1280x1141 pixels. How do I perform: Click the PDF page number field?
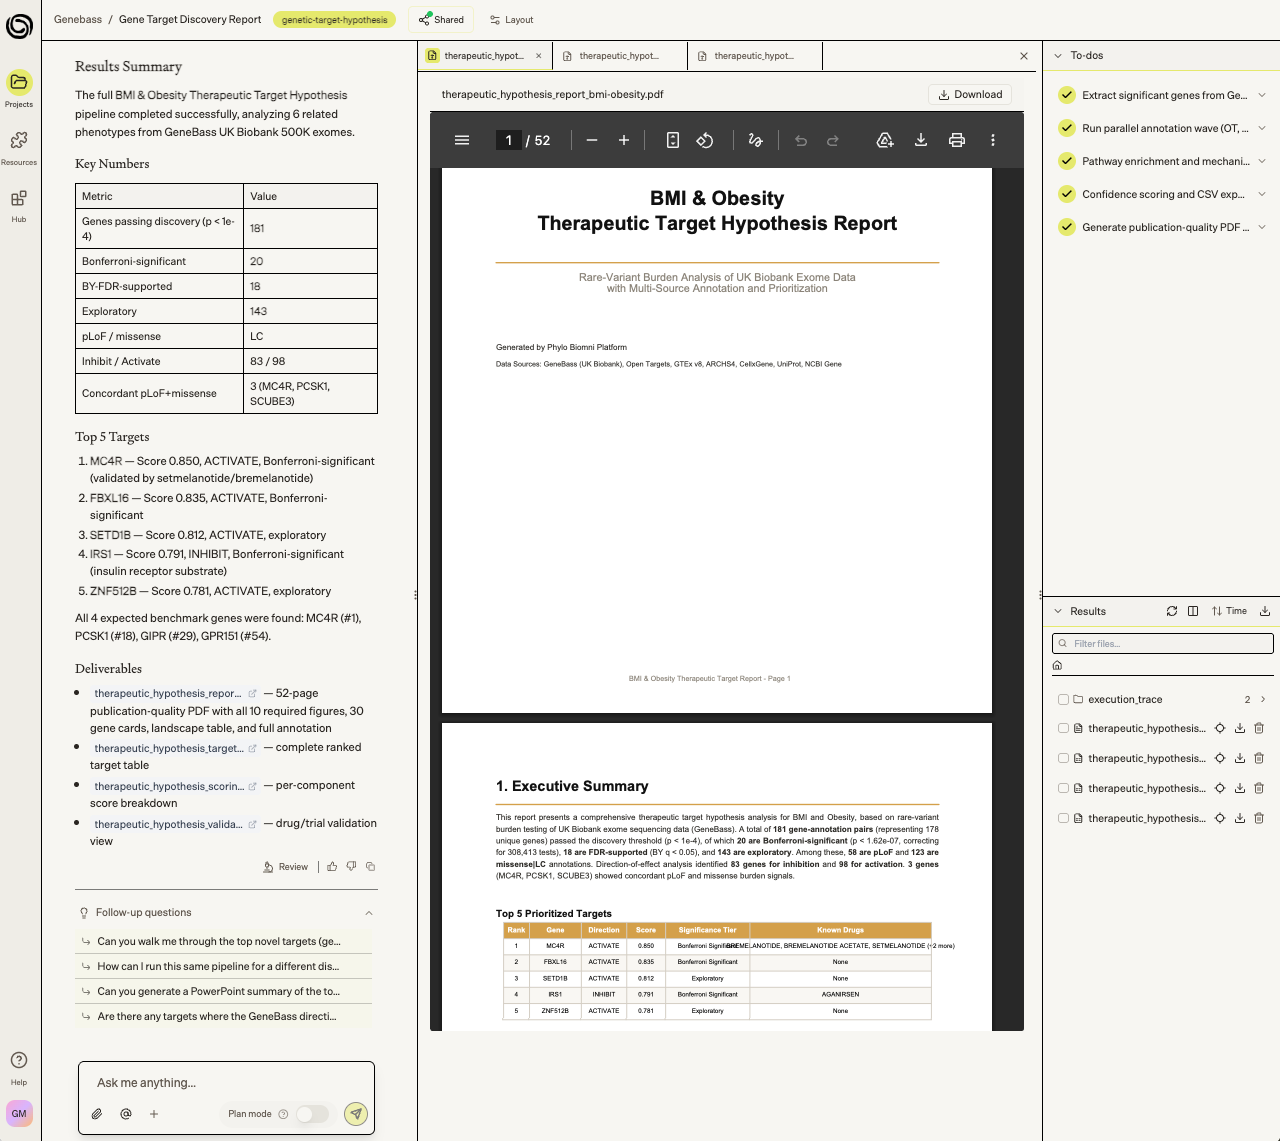click(508, 140)
